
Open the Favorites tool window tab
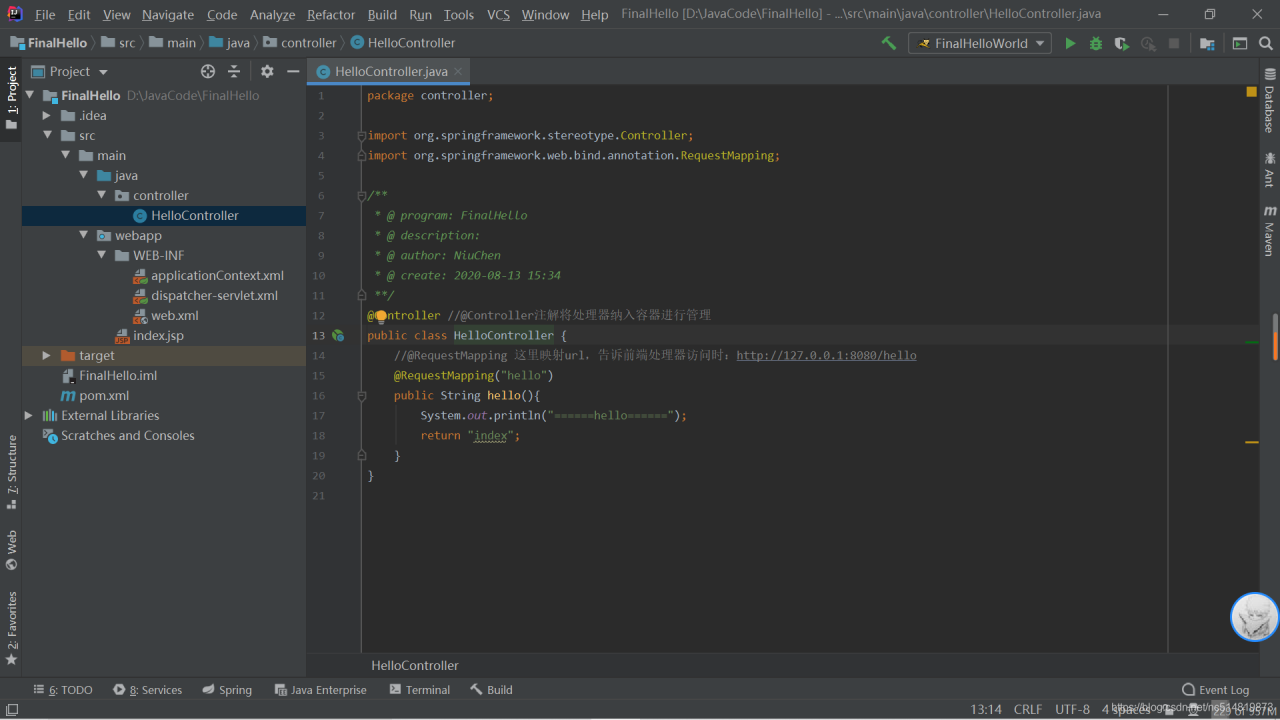[x=12, y=628]
